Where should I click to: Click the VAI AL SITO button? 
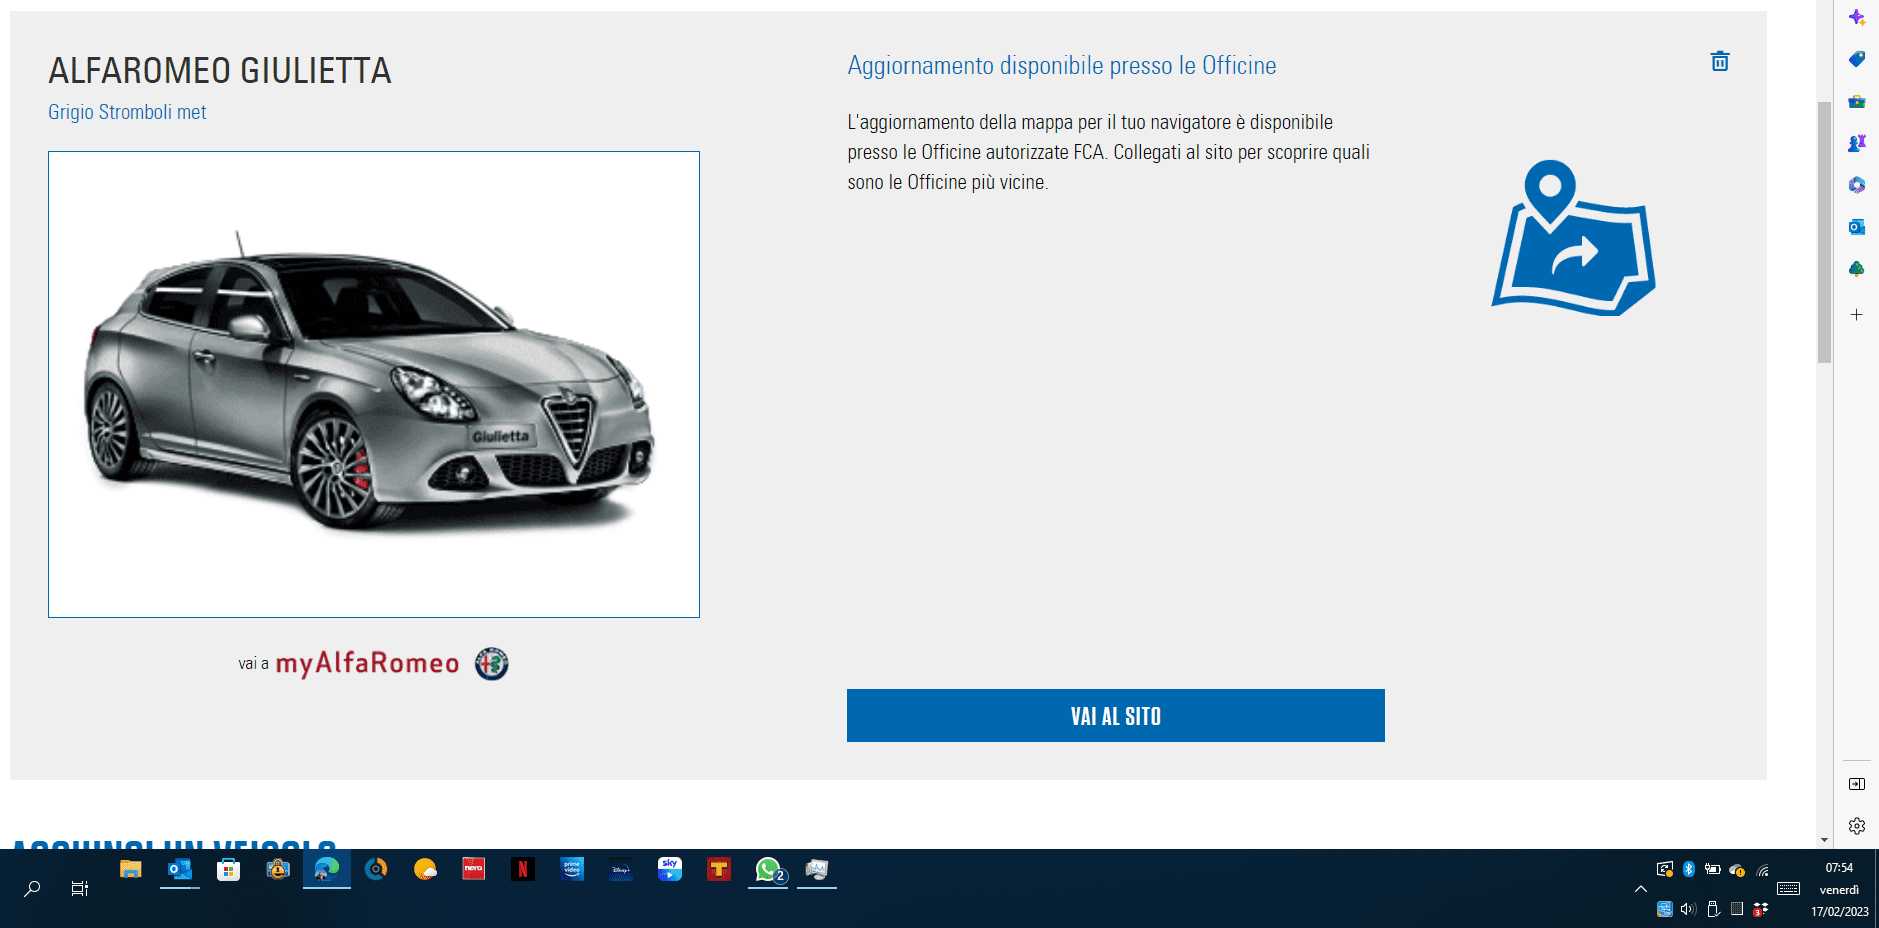click(x=1115, y=715)
